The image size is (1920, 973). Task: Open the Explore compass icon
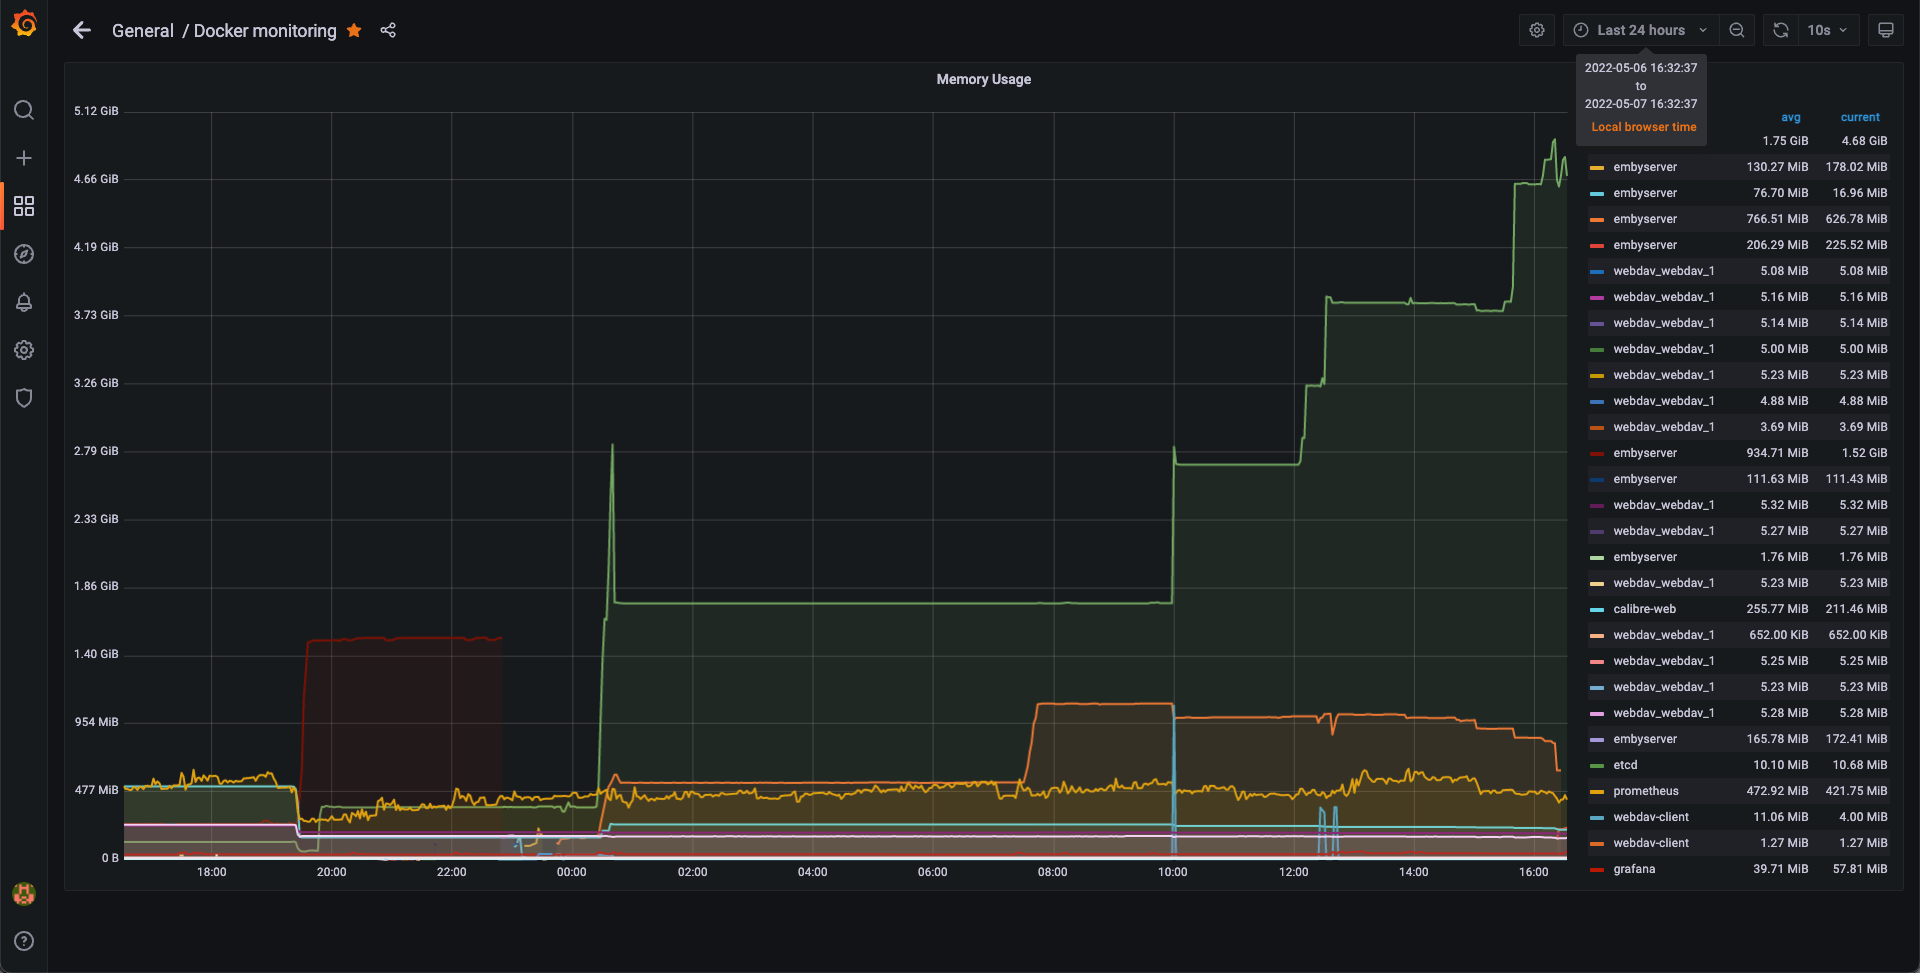point(24,254)
